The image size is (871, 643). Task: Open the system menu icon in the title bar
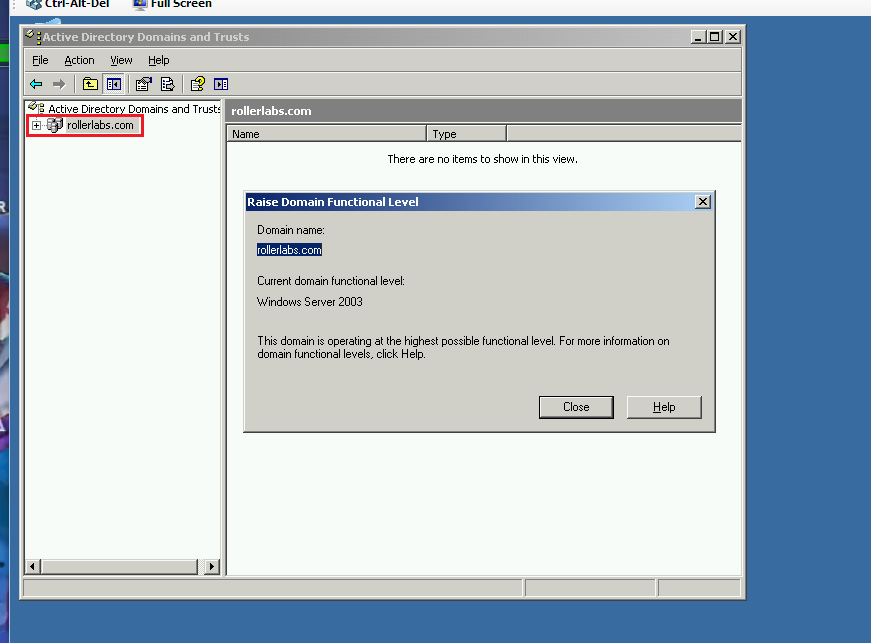coord(33,37)
